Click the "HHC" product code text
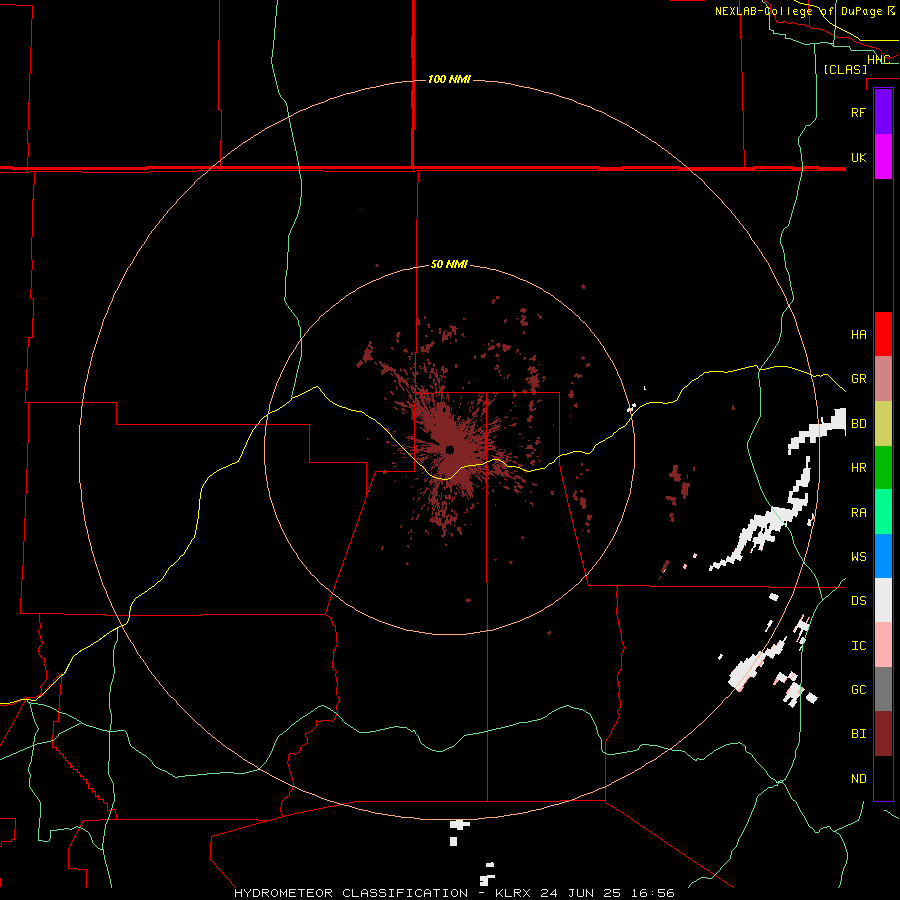The width and height of the screenshot is (900, 900). 878,60
